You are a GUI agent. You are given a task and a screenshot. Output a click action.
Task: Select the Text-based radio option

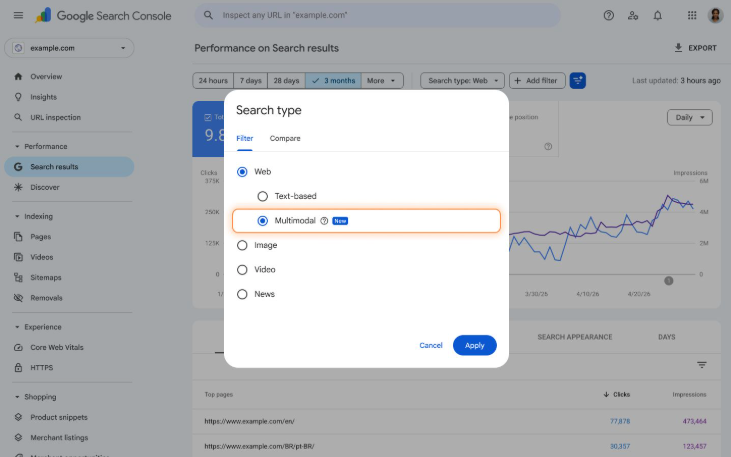(x=262, y=196)
